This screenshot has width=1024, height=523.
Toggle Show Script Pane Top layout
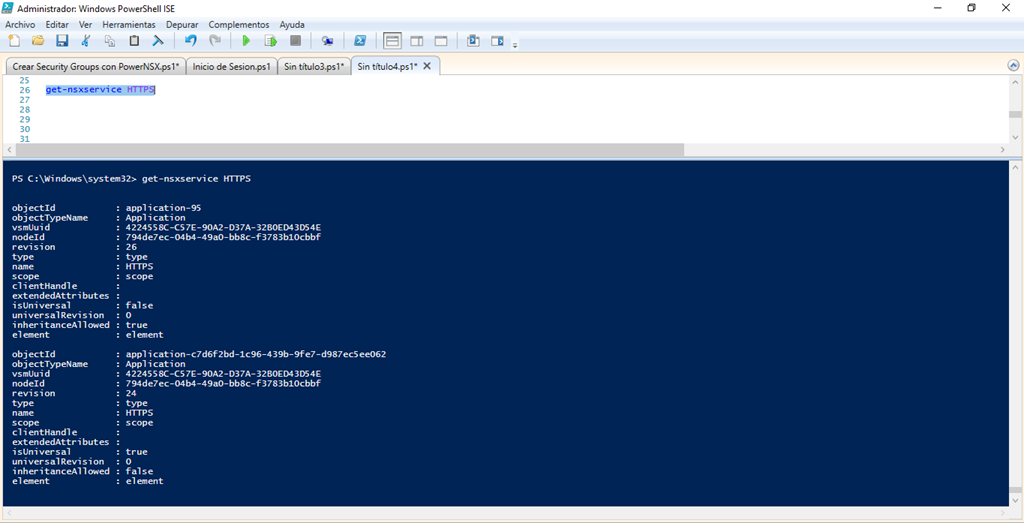pos(392,41)
